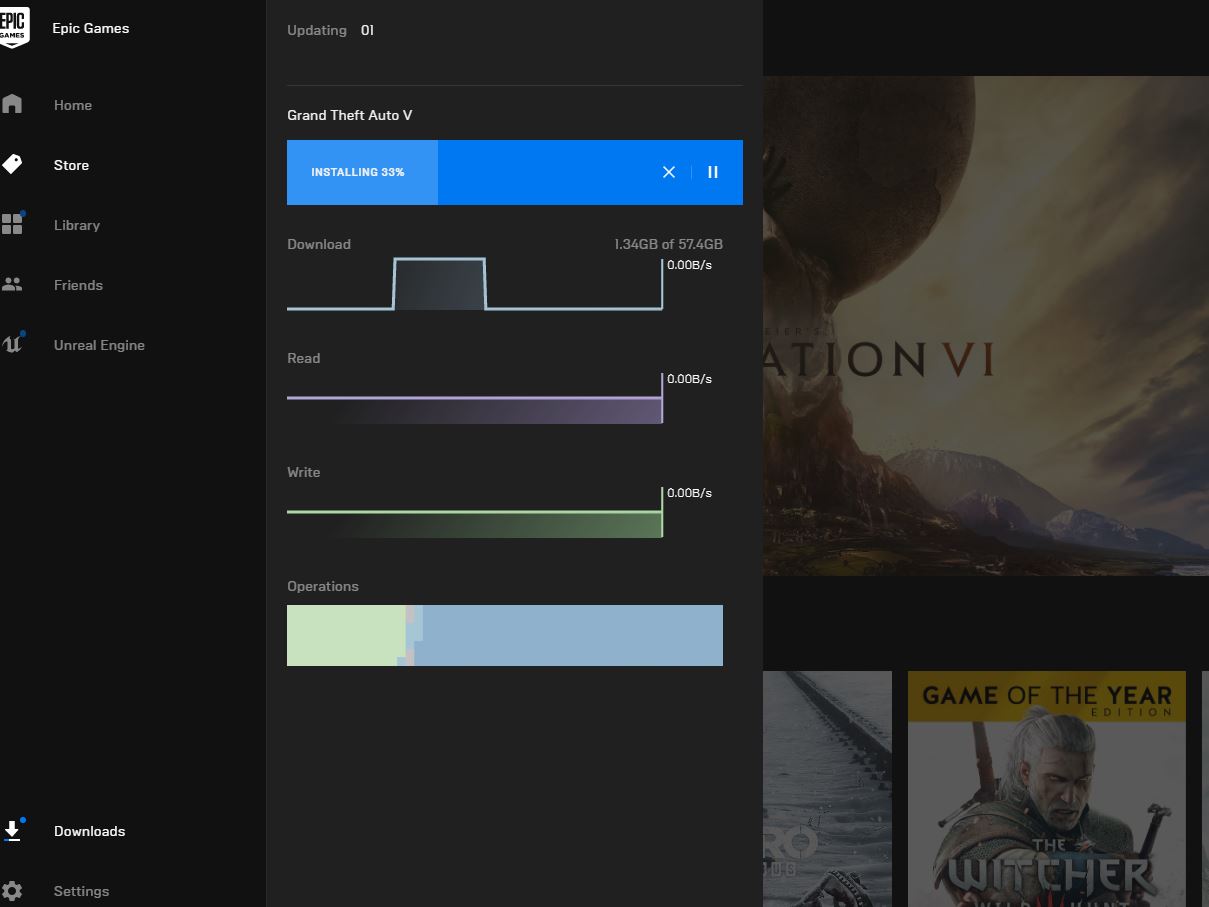1209x907 pixels.
Task: Click the Write label
Action: 303,472
